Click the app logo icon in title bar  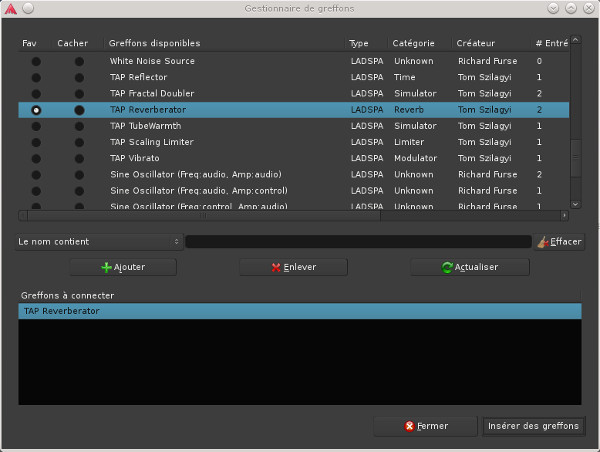pos(9,8)
